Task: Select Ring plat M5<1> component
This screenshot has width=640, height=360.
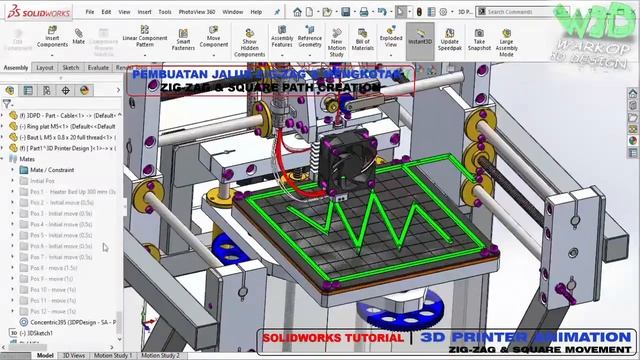Action: pos(63,127)
